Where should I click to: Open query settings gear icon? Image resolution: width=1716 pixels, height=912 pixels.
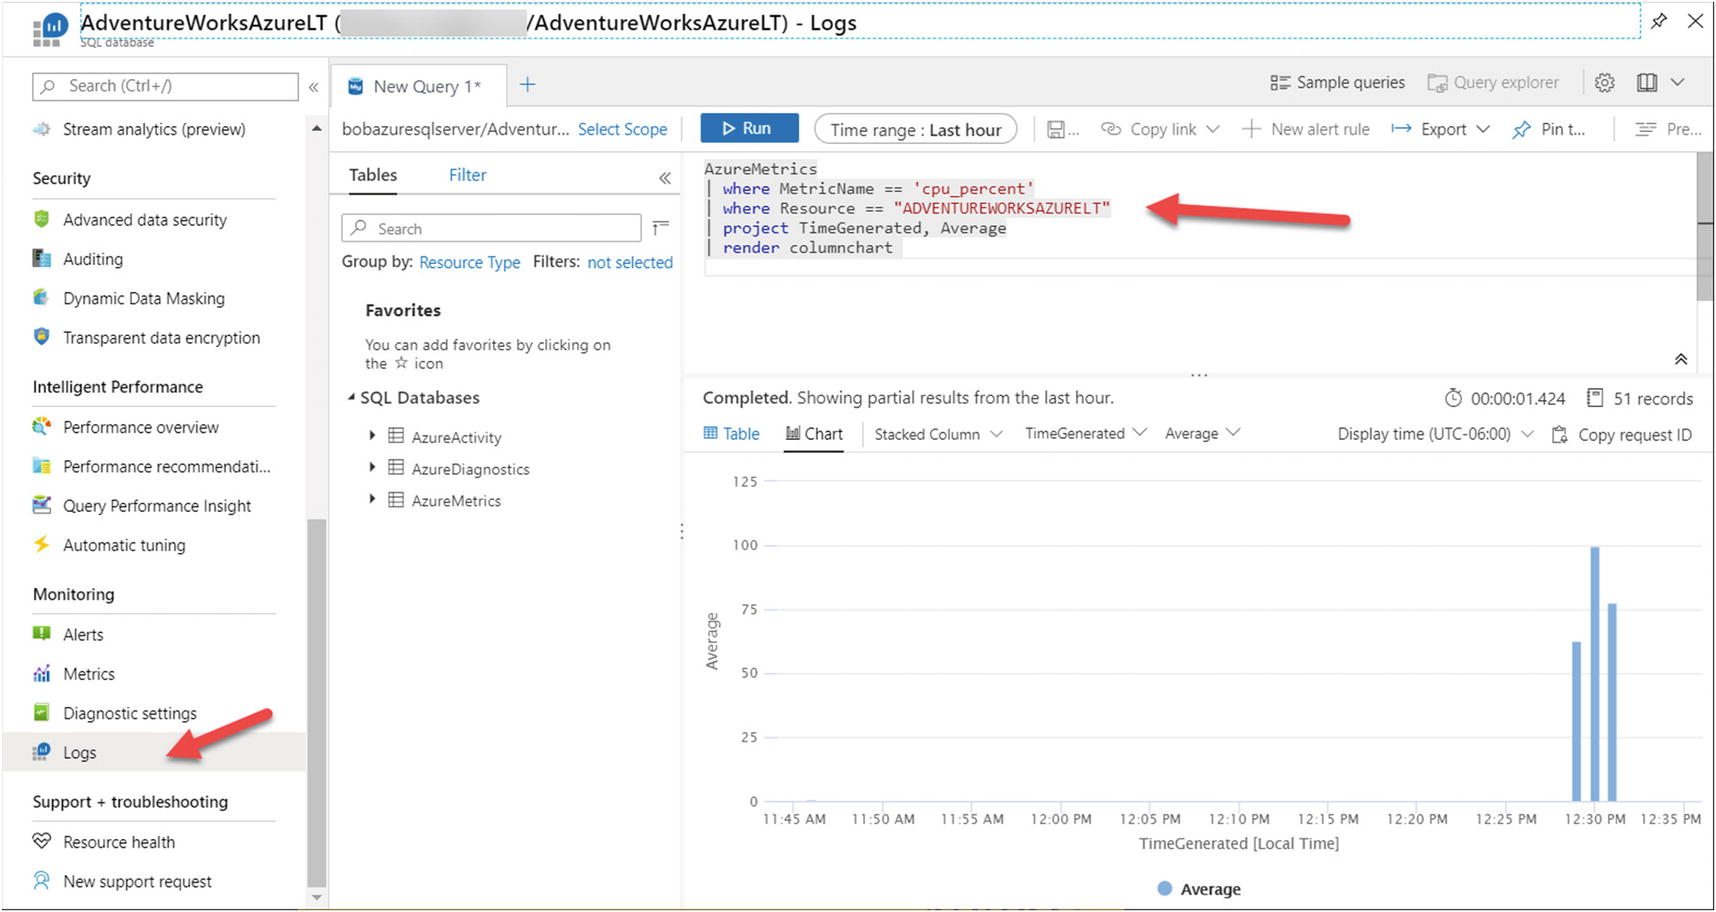tap(1605, 83)
